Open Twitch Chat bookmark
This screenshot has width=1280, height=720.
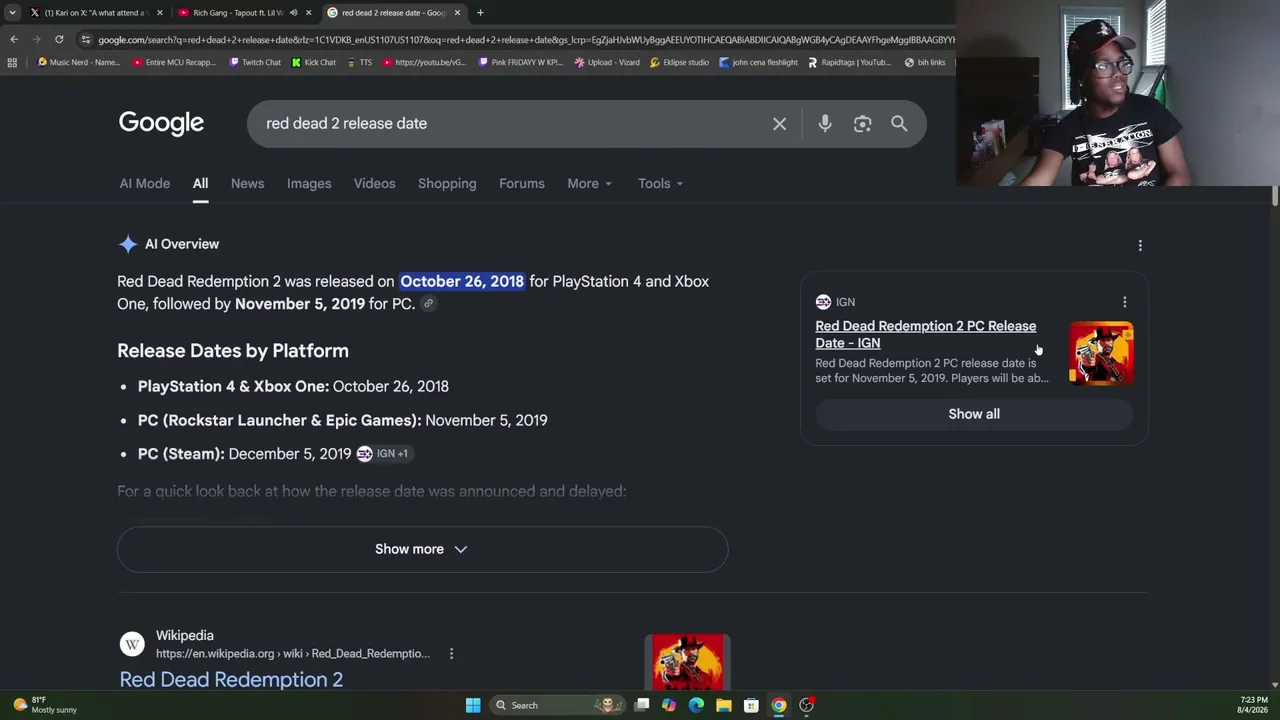255,62
